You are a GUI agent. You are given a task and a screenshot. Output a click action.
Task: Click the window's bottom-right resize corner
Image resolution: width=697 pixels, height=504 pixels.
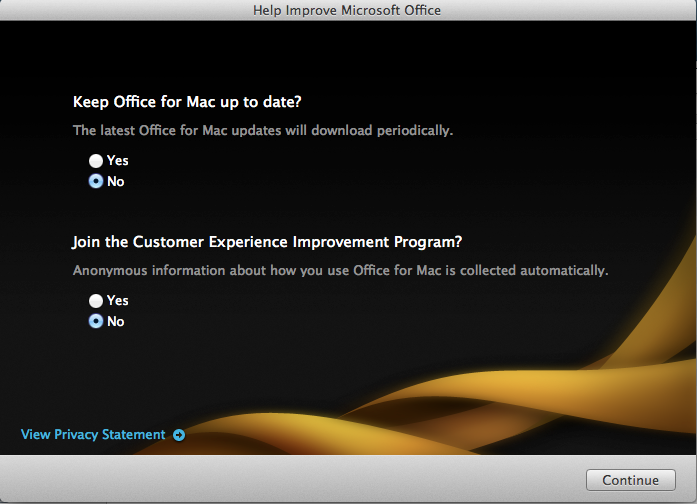tap(690, 498)
